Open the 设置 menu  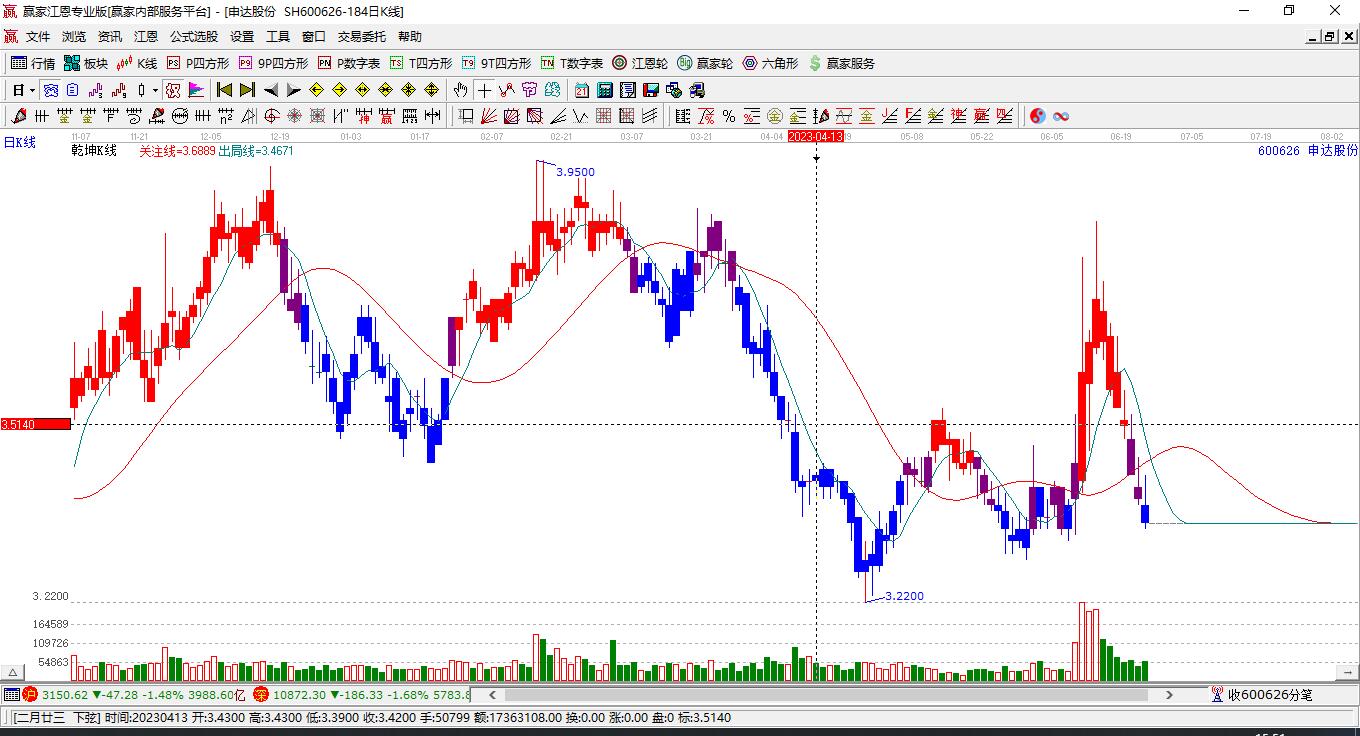click(242, 37)
